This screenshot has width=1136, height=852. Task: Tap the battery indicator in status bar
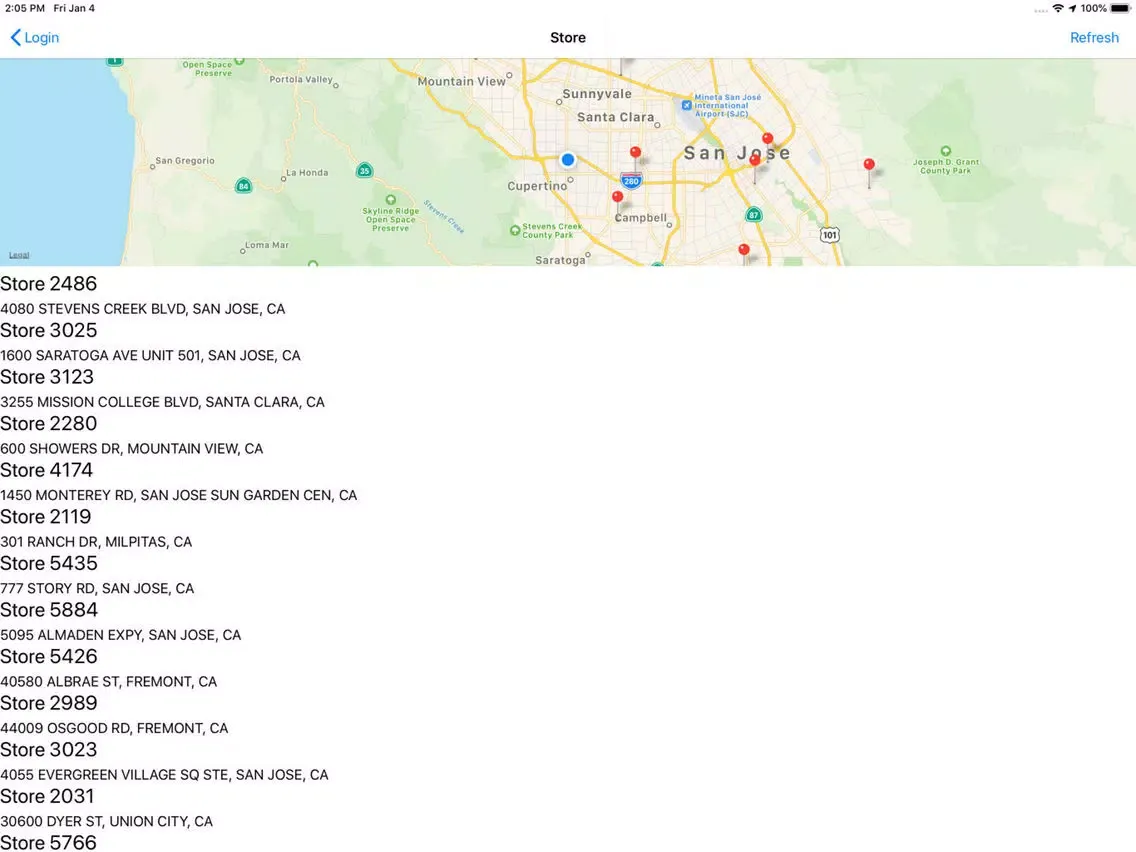pyautogui.click(x=1120, y=8)
